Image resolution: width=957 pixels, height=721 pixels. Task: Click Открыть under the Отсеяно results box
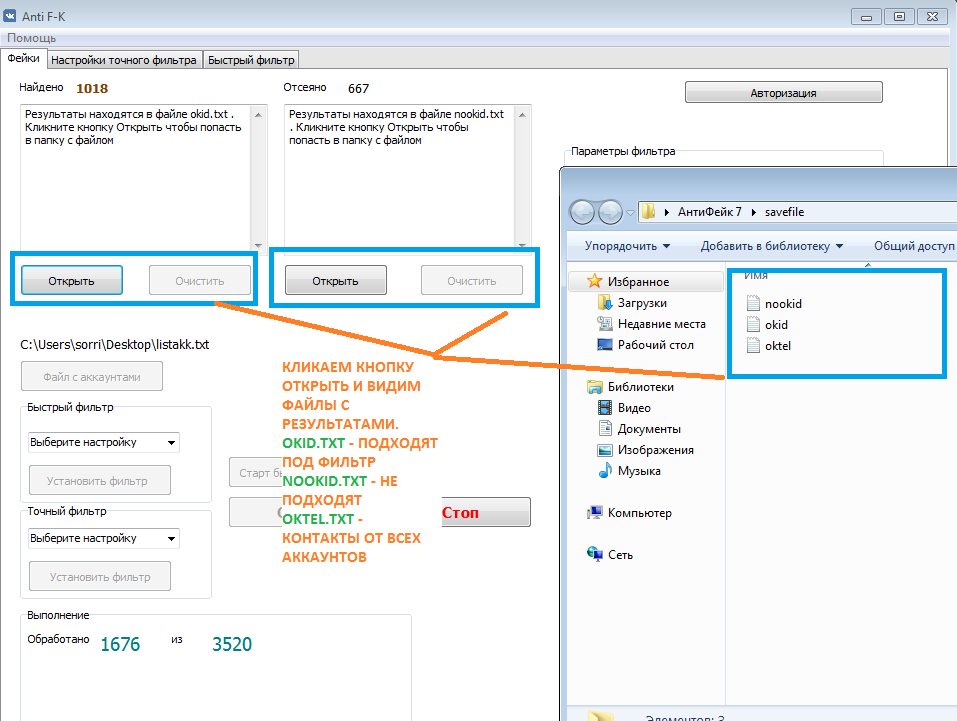(x=336, y=280)
